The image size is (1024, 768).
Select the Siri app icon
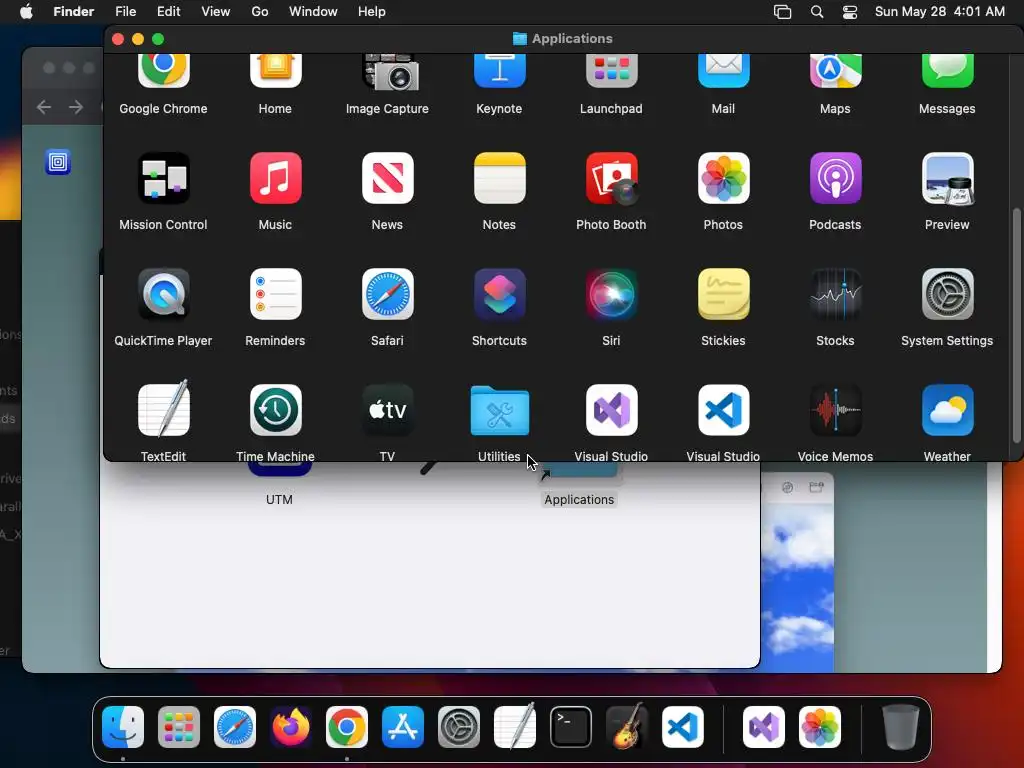point(611,295)
